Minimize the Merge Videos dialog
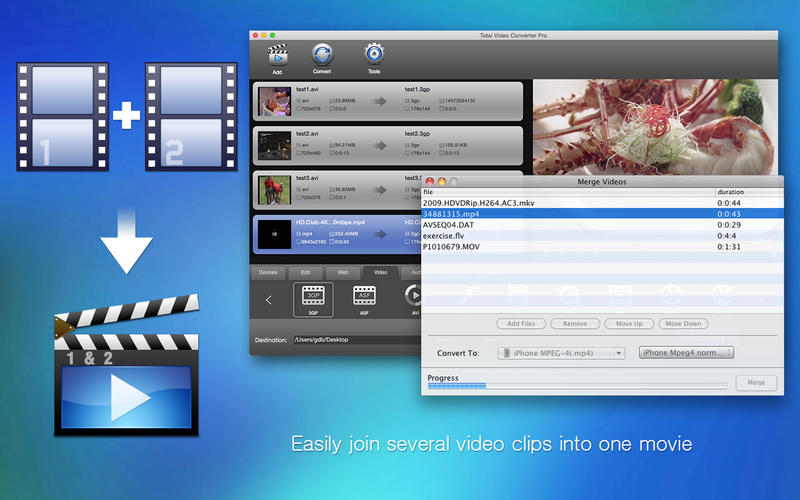The height and width of the screenshot is (500, 800). [442, 182]
